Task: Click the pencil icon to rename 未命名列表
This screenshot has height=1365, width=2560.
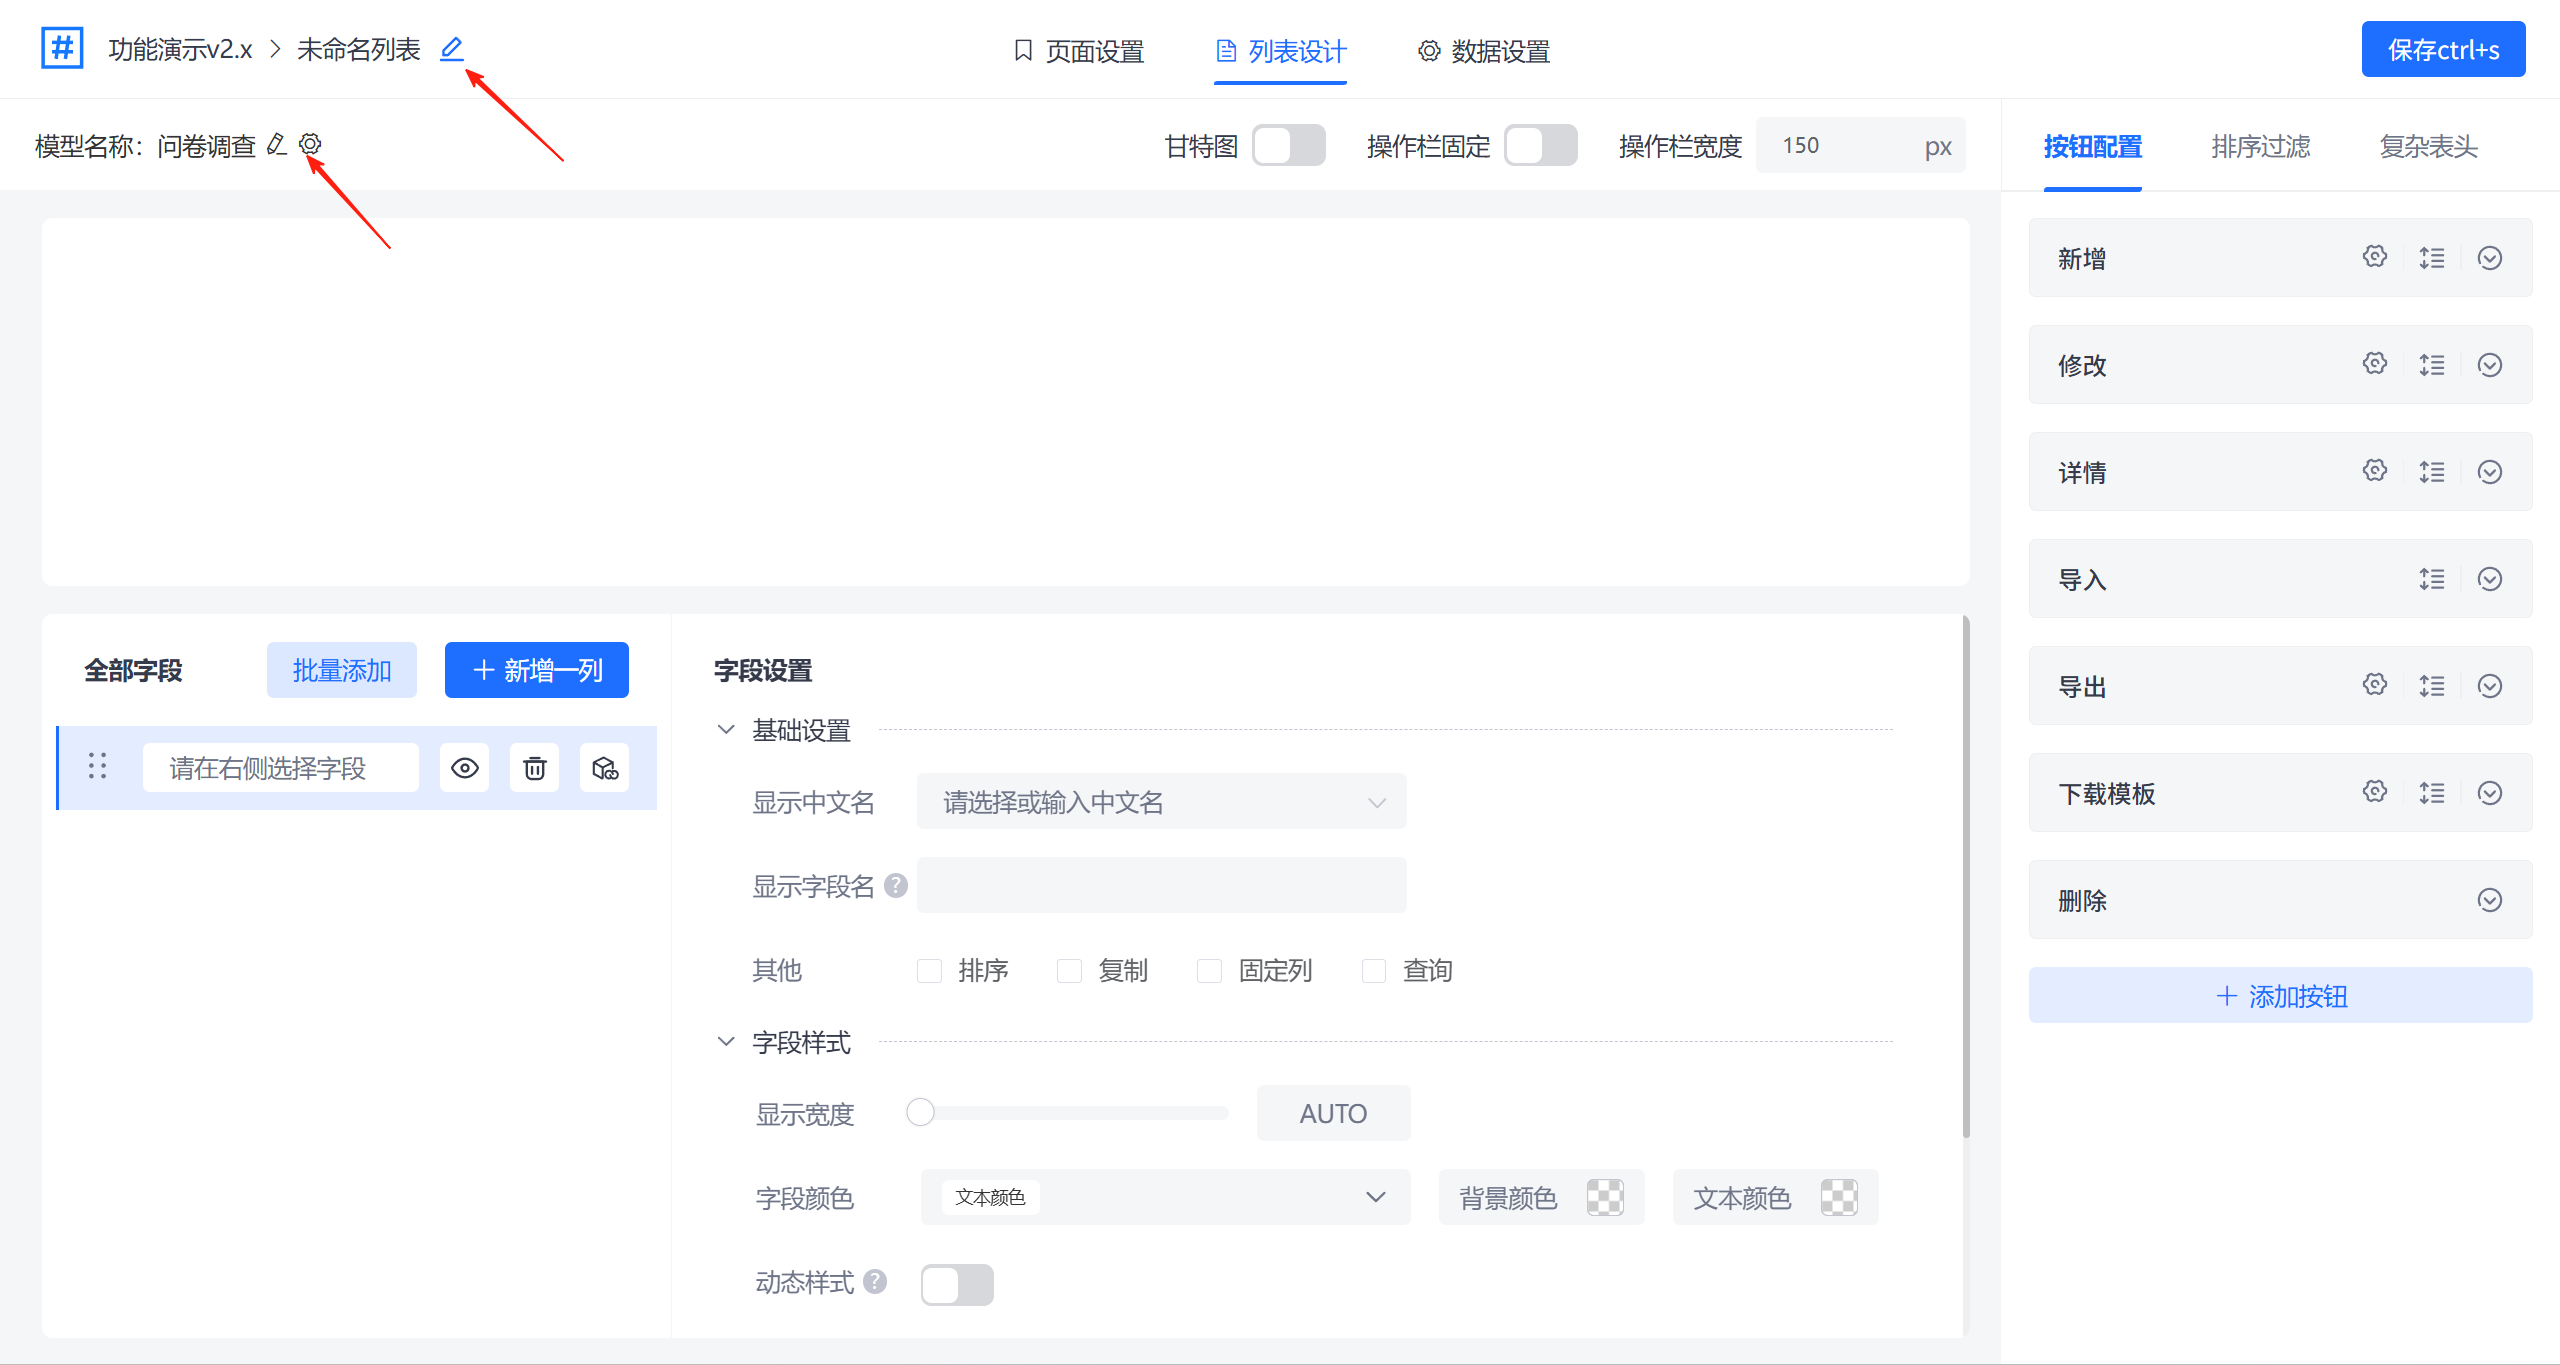Action: click(x=452, y=48)
